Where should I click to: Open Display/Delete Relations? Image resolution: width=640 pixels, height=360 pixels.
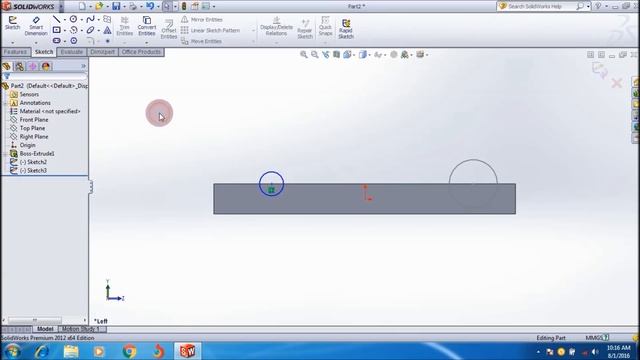pyautogui.click(x=276, y=26)
